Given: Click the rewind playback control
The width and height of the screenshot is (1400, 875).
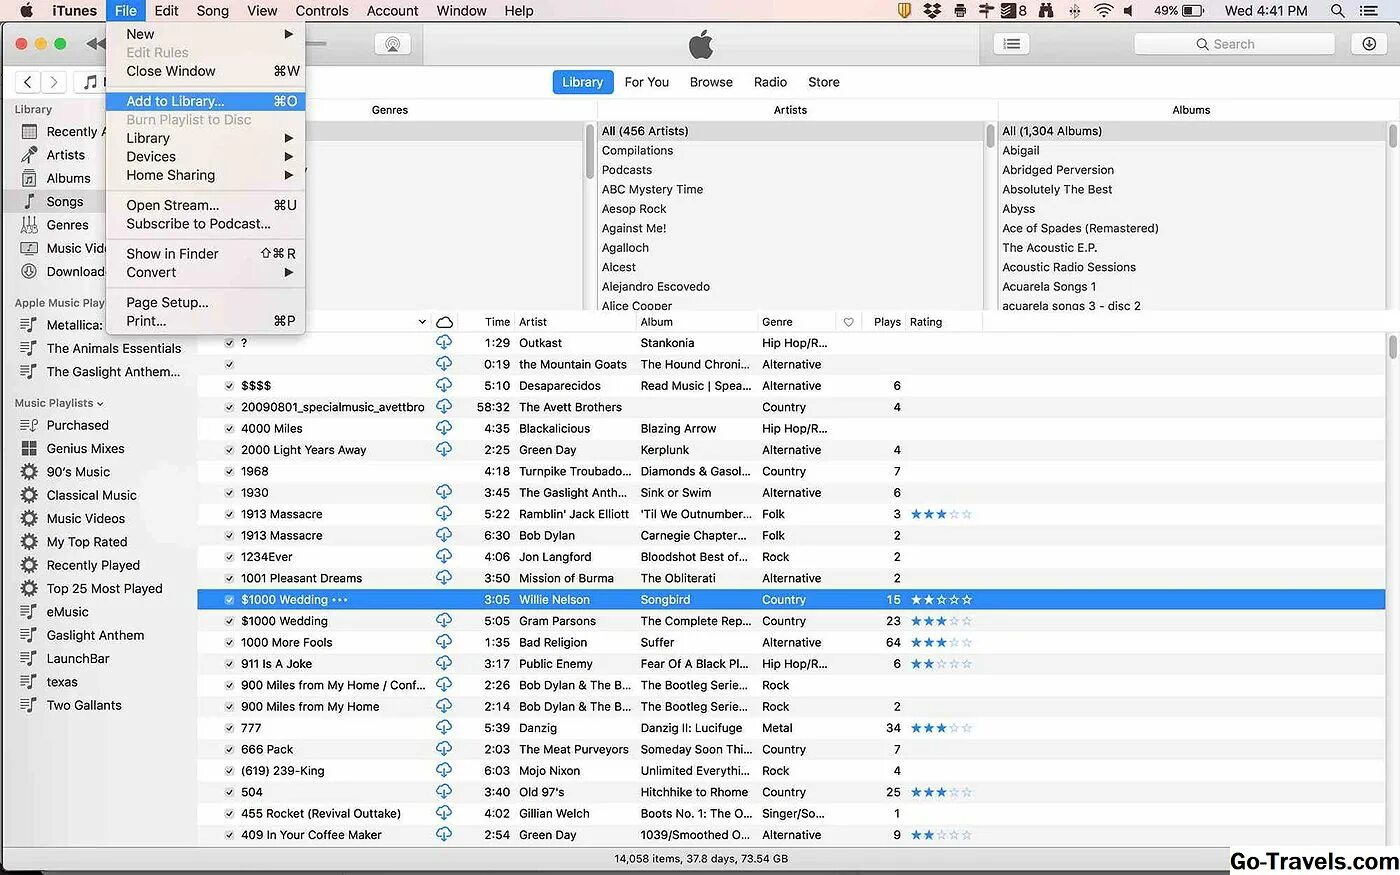Looking at the screenshot, I should click(x=95, y=44).
